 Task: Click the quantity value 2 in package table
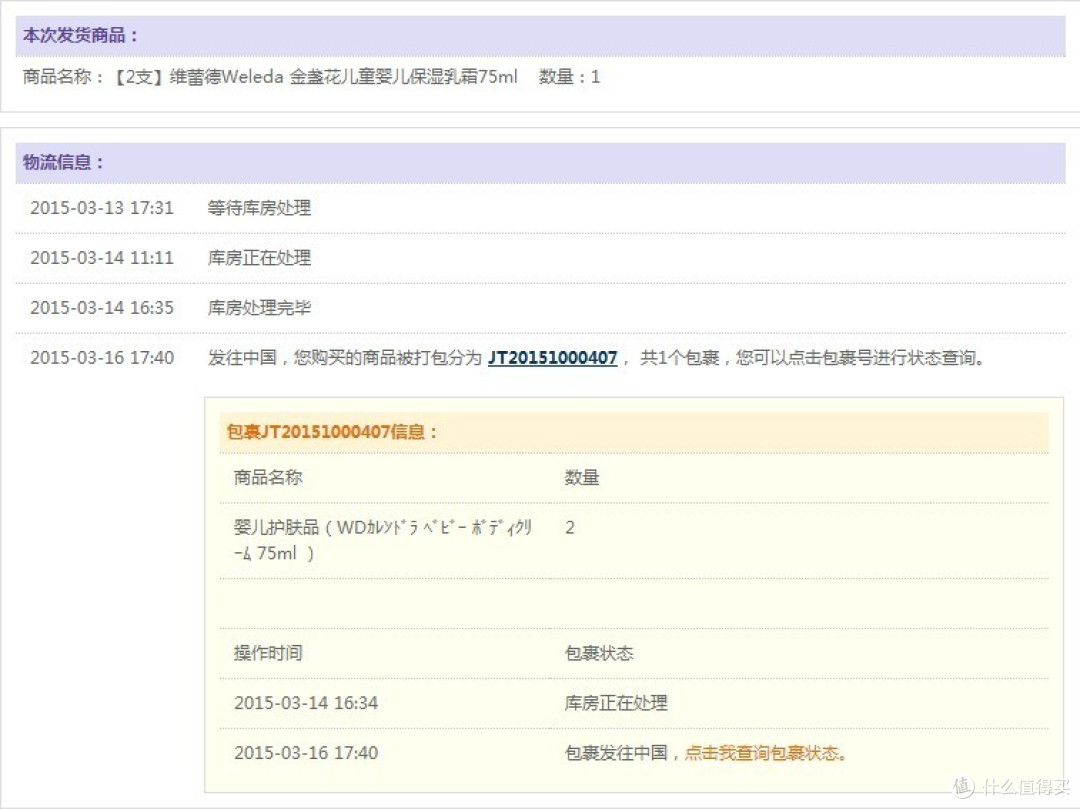click(570, 527)
